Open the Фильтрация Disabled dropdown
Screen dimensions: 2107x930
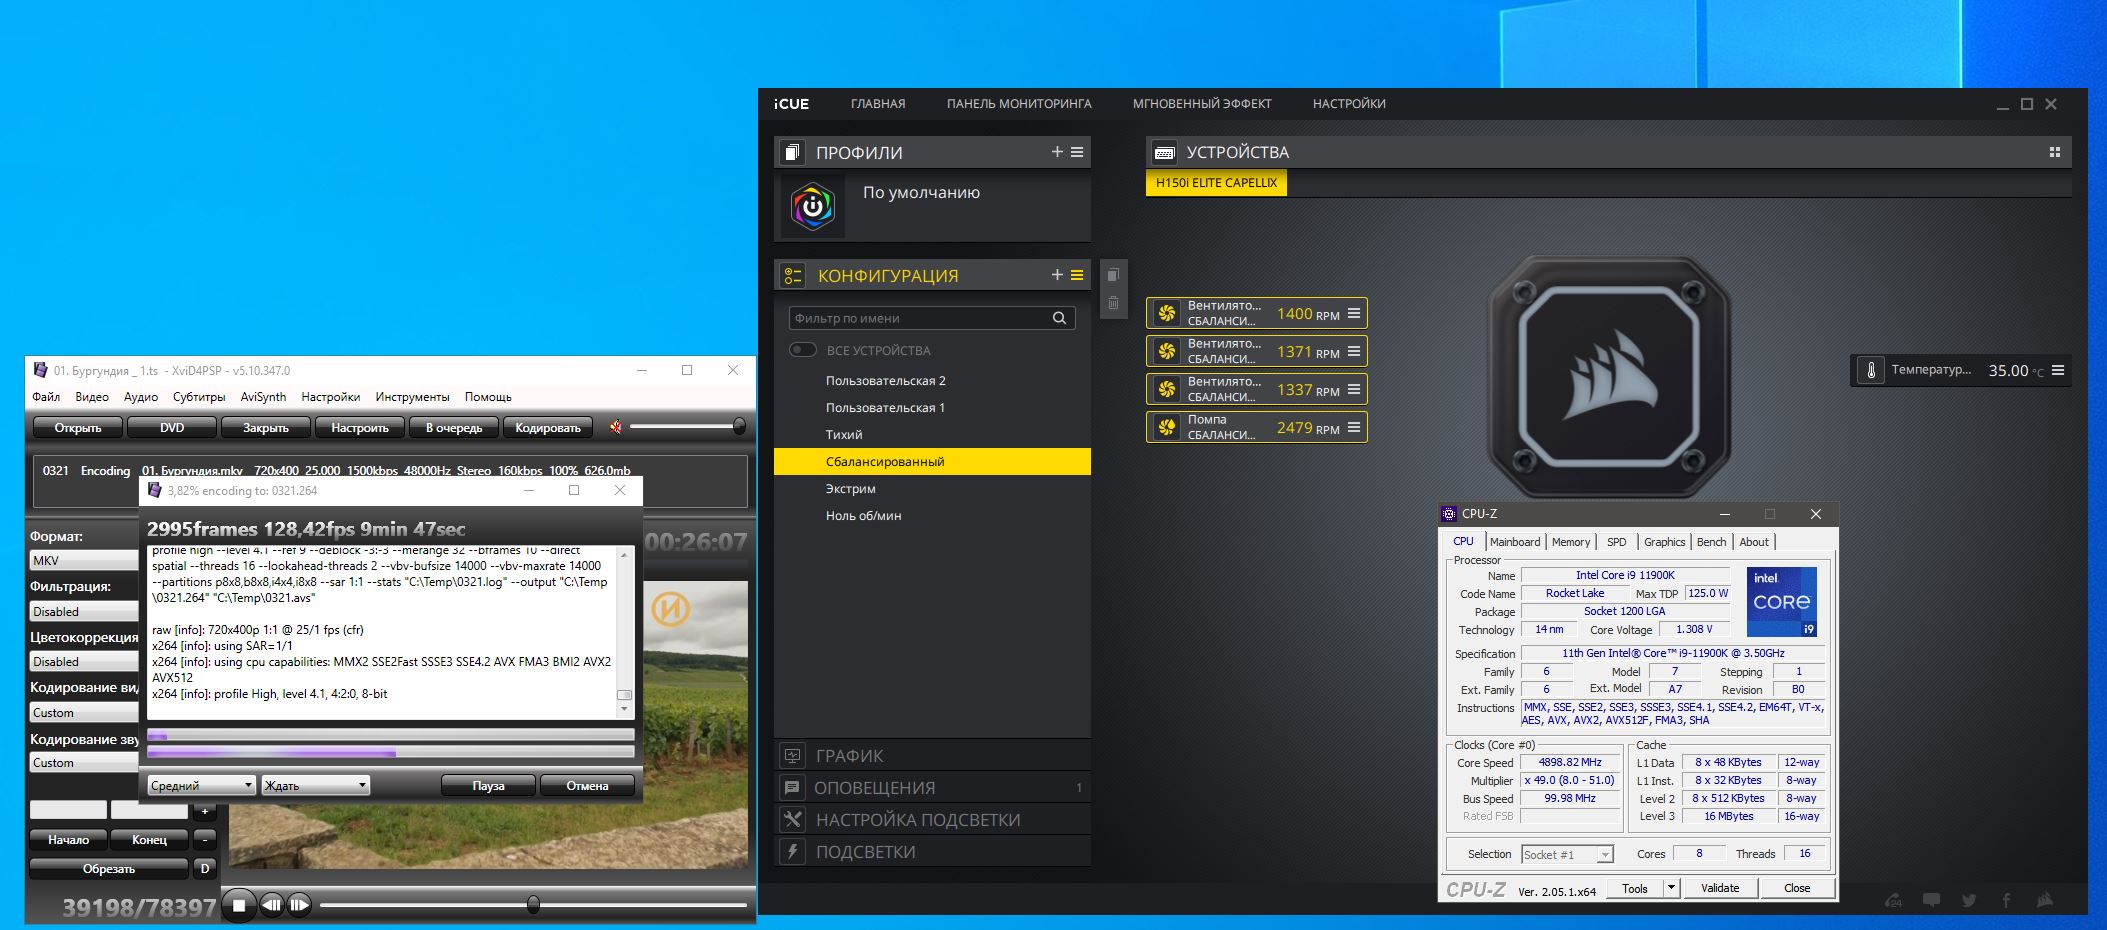(x=84, y=611)
